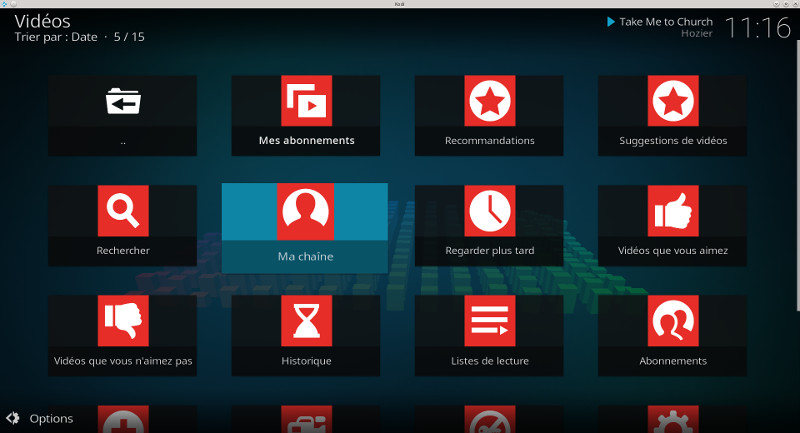The image size is (800, 433).
Task: Click the red plus tile at bottom
Action: tap(122, 420)
